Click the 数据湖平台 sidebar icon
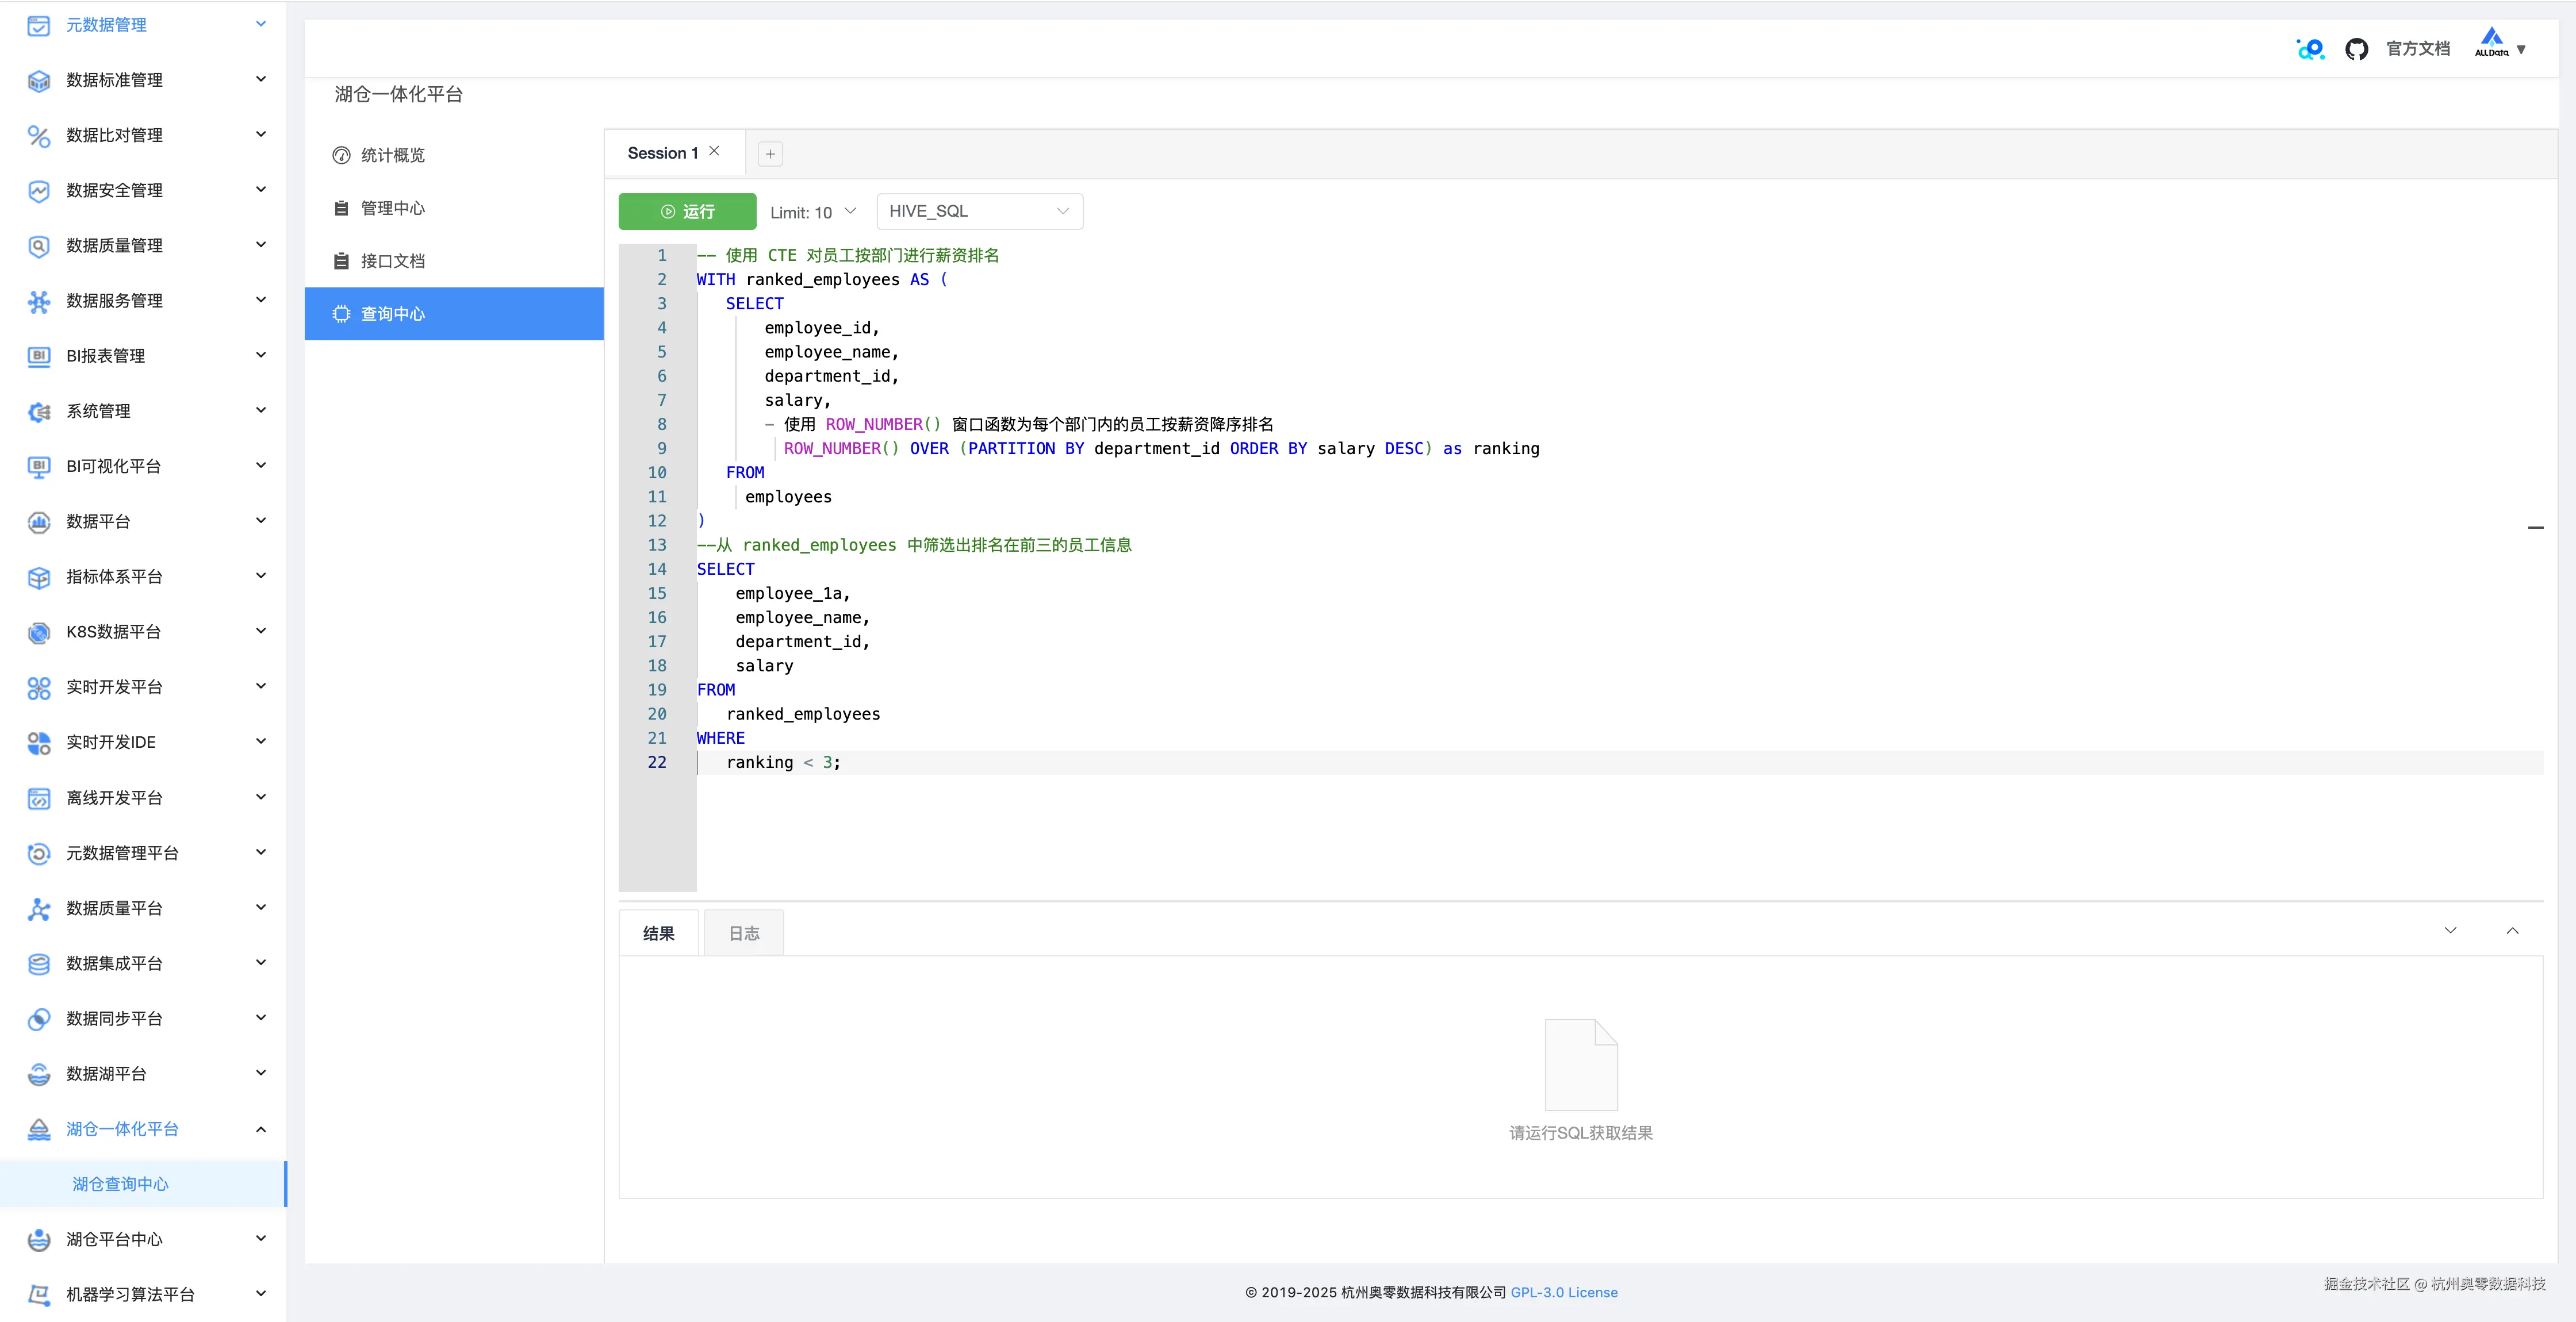Screen dimensions: 2576x1322 pos(38,1074)
